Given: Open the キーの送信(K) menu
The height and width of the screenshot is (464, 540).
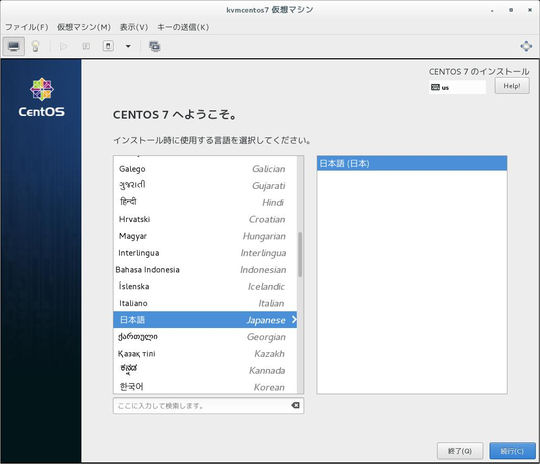Looking at the screenshot, I should pyautogui.click(x=183, y=27).
